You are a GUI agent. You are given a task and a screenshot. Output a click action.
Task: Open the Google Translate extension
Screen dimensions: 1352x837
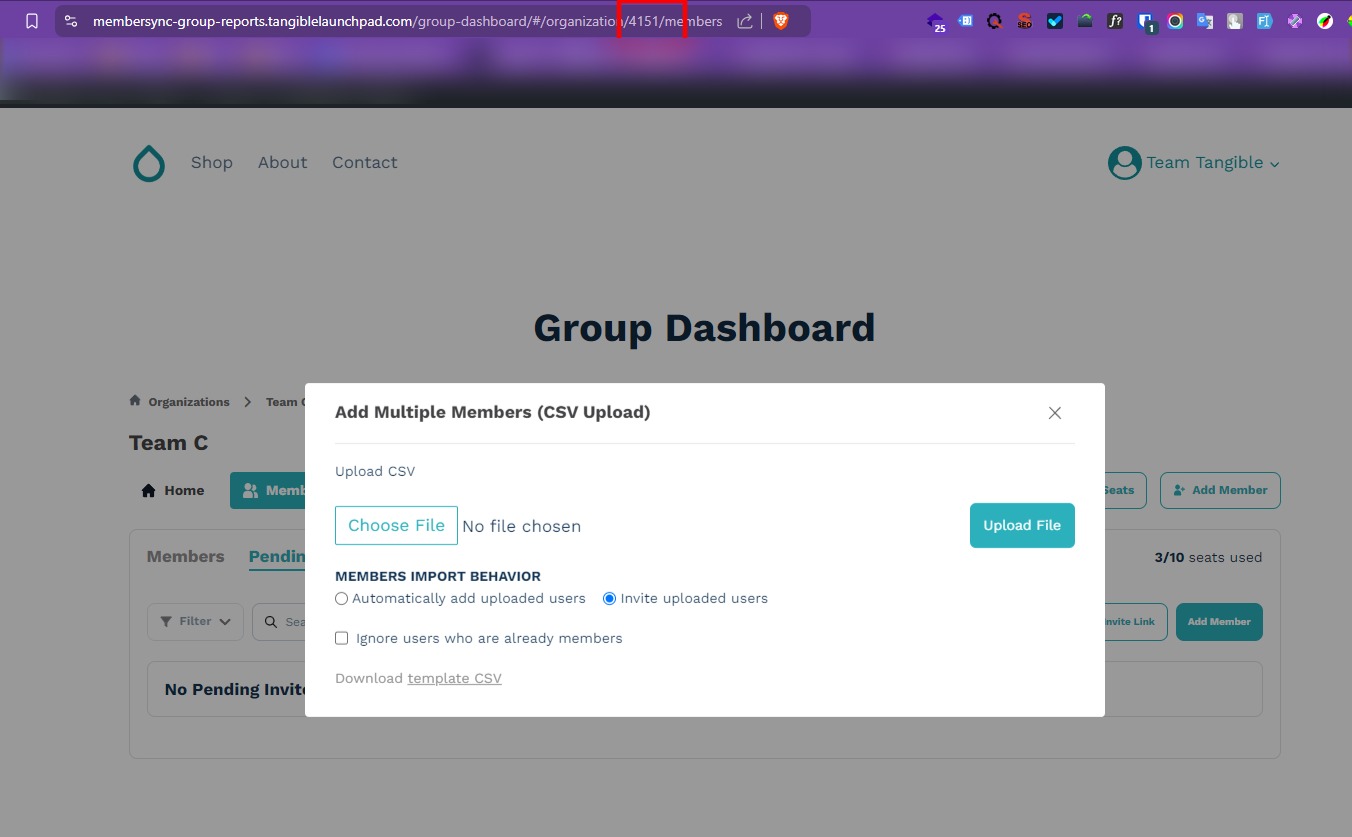pos(1203,20)
